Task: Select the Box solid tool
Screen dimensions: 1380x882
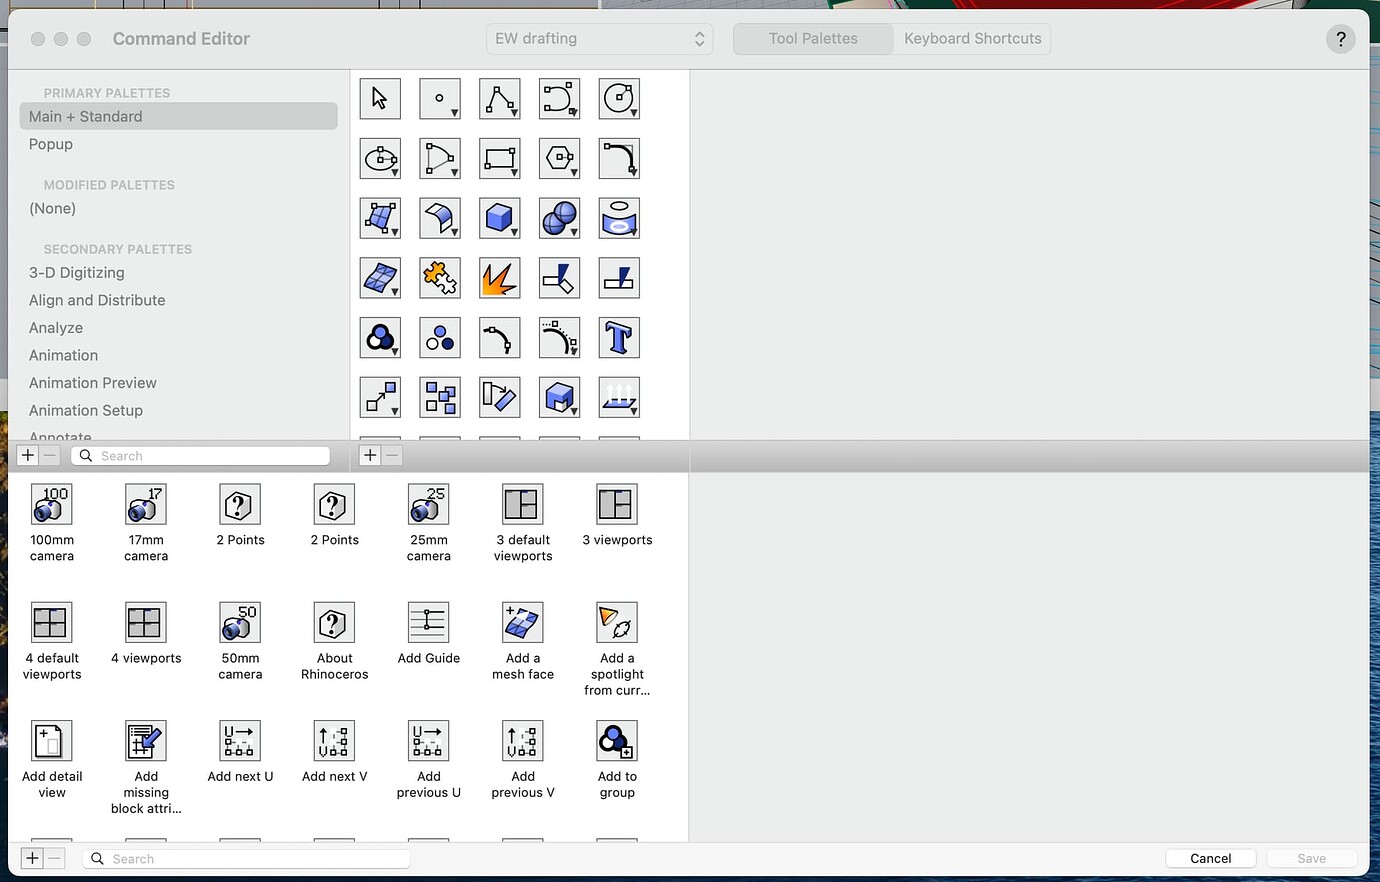Action: (x=500, y=218)
